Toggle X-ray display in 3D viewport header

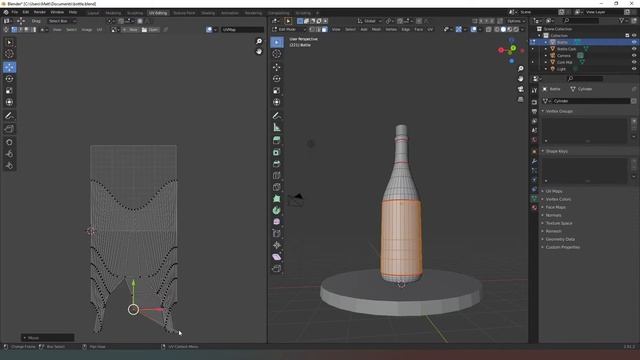coord(489,29)
